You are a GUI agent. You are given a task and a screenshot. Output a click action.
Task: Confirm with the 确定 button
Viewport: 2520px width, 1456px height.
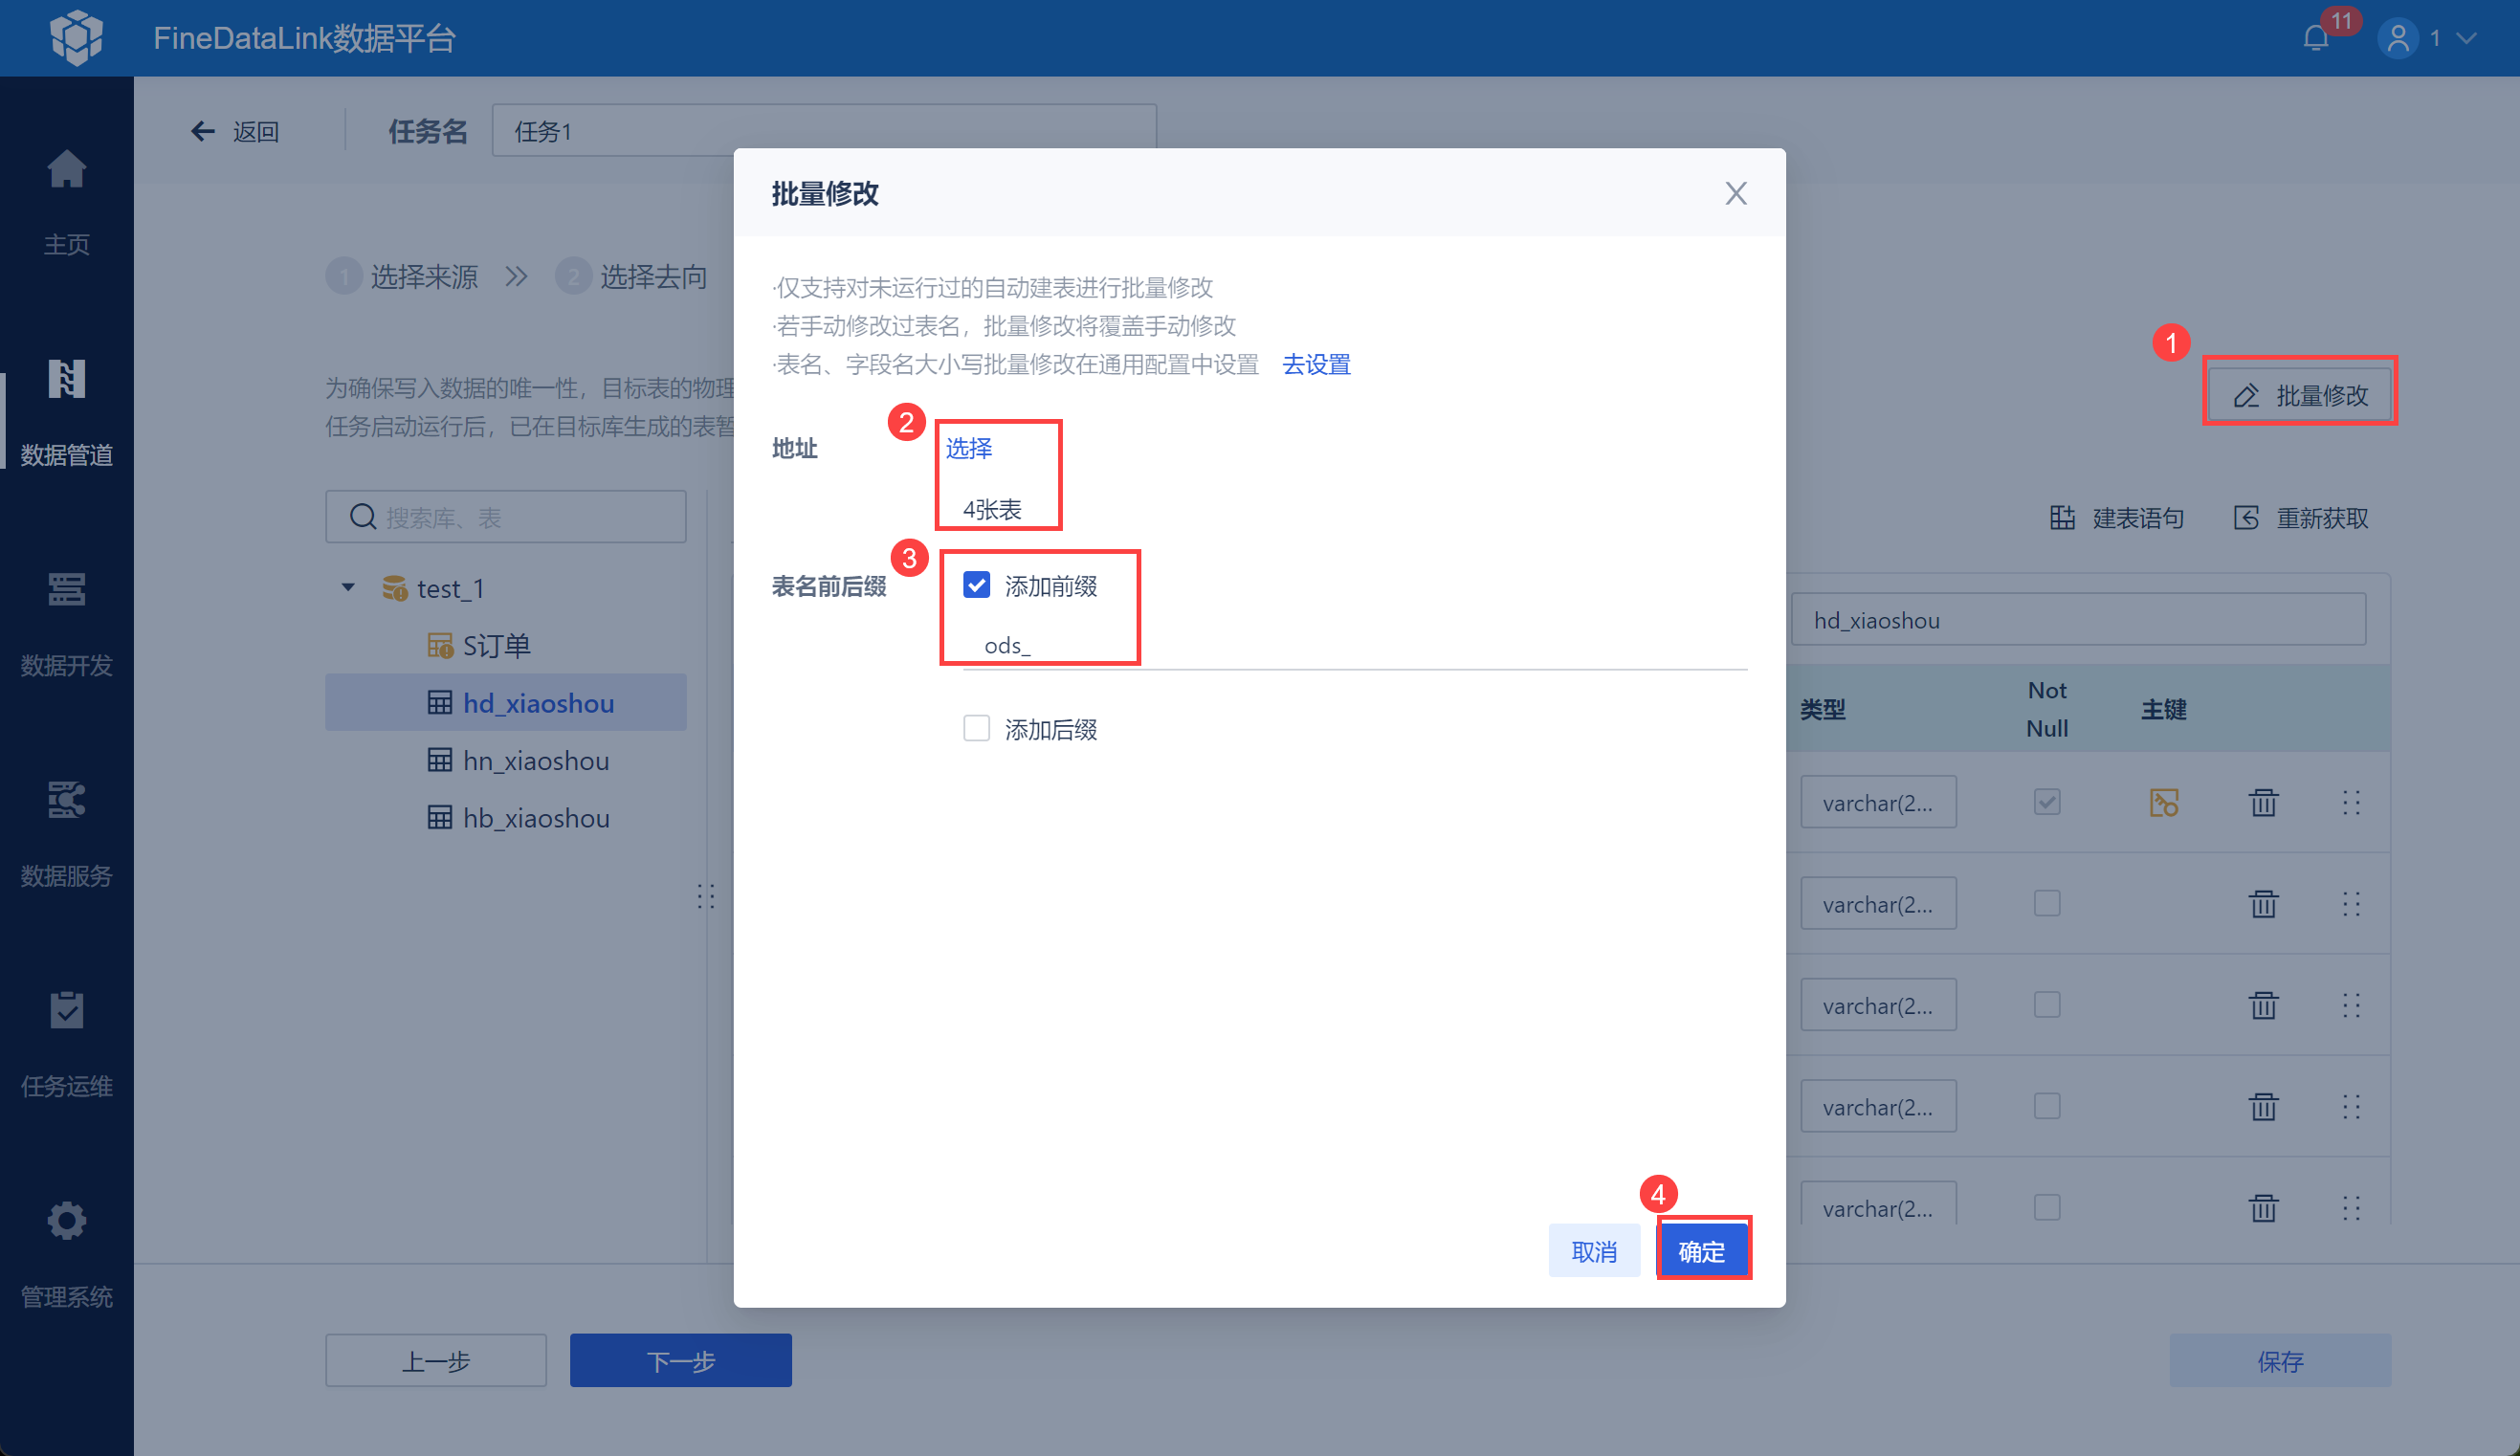[x=1701, y=1250]
